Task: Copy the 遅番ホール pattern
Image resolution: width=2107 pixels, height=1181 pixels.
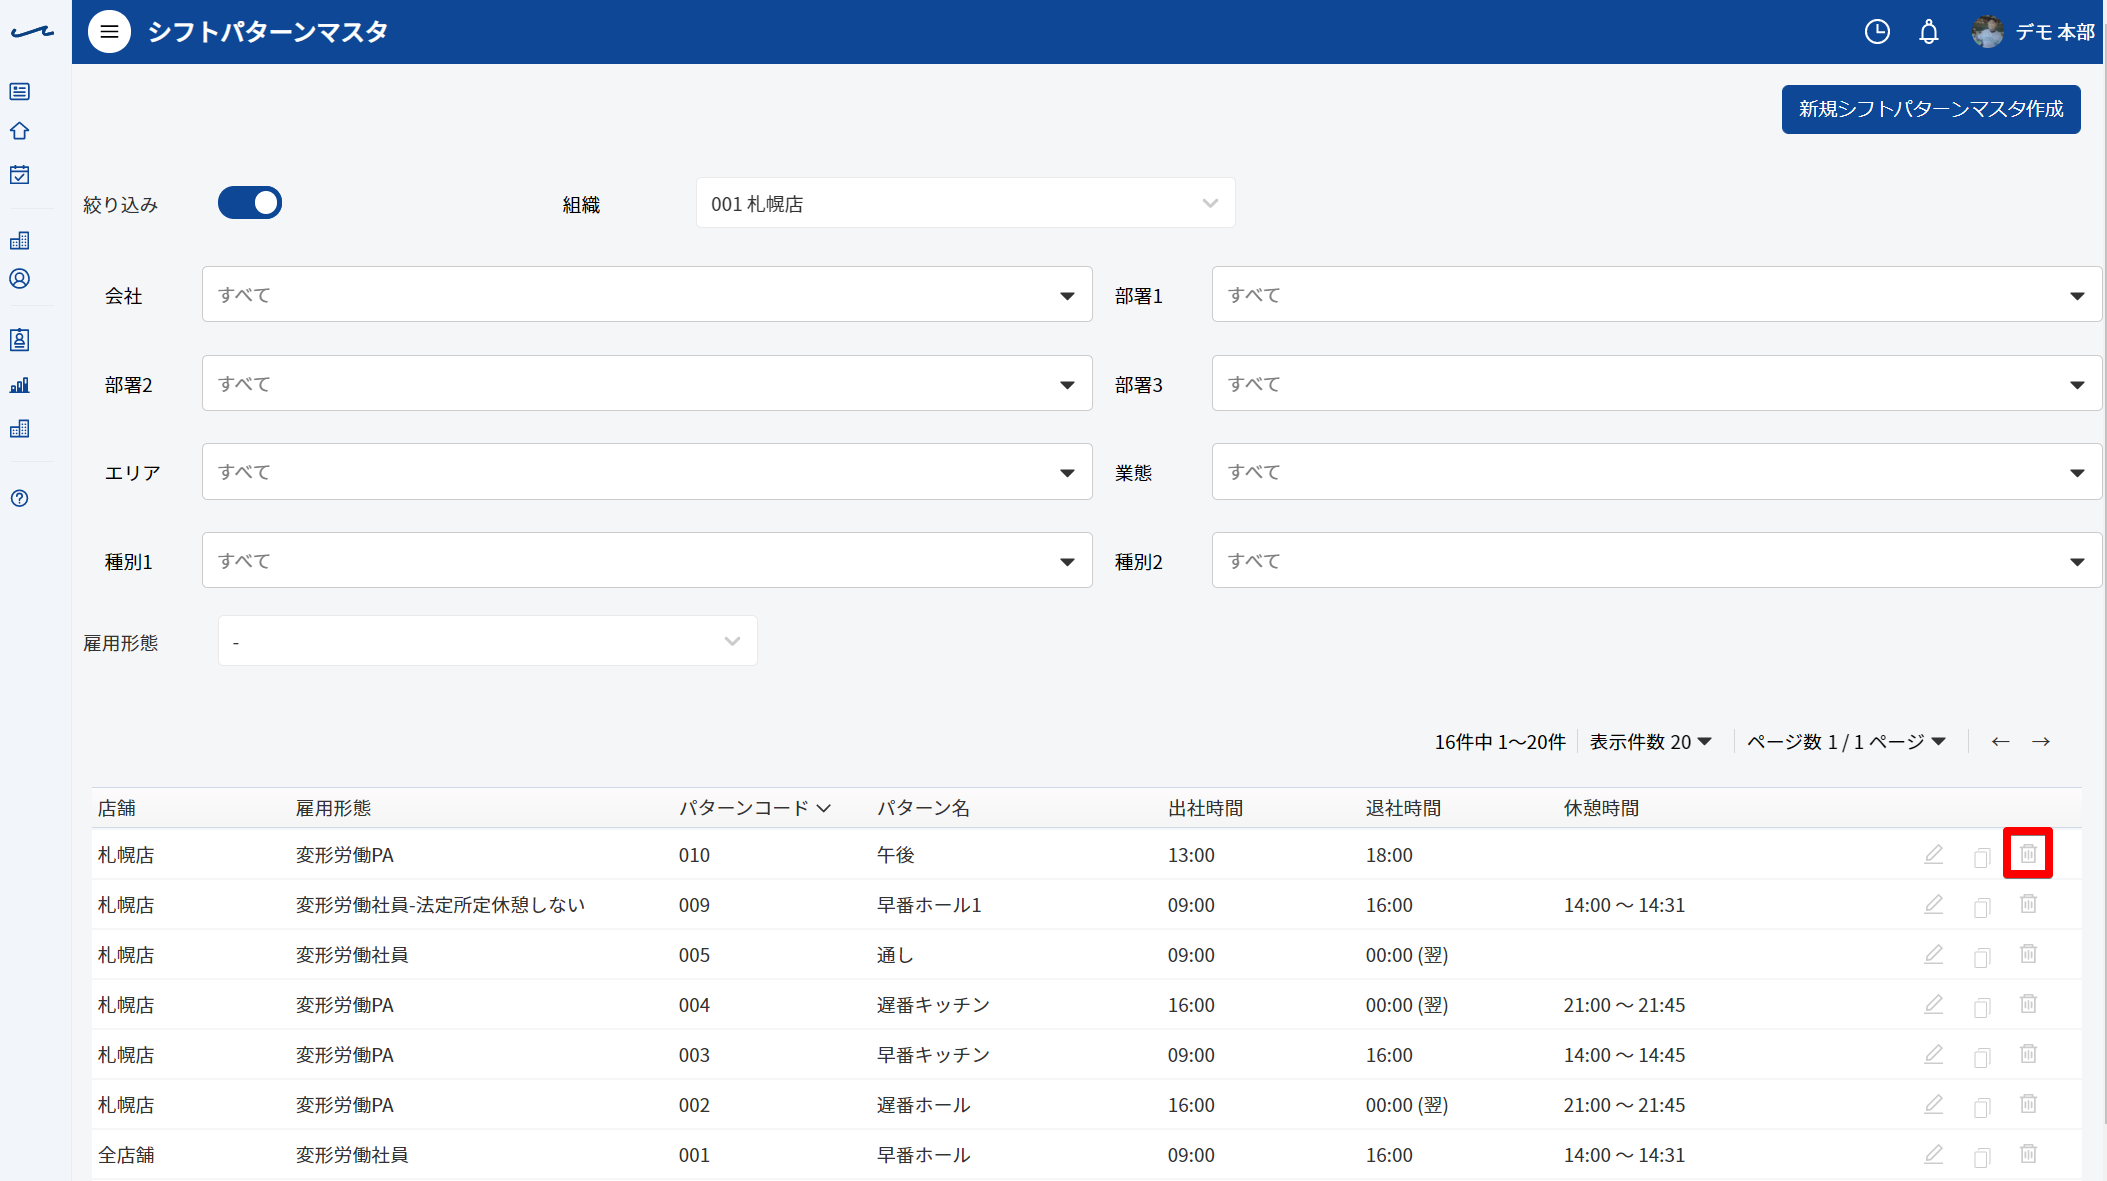Action: (1982, 1107)
